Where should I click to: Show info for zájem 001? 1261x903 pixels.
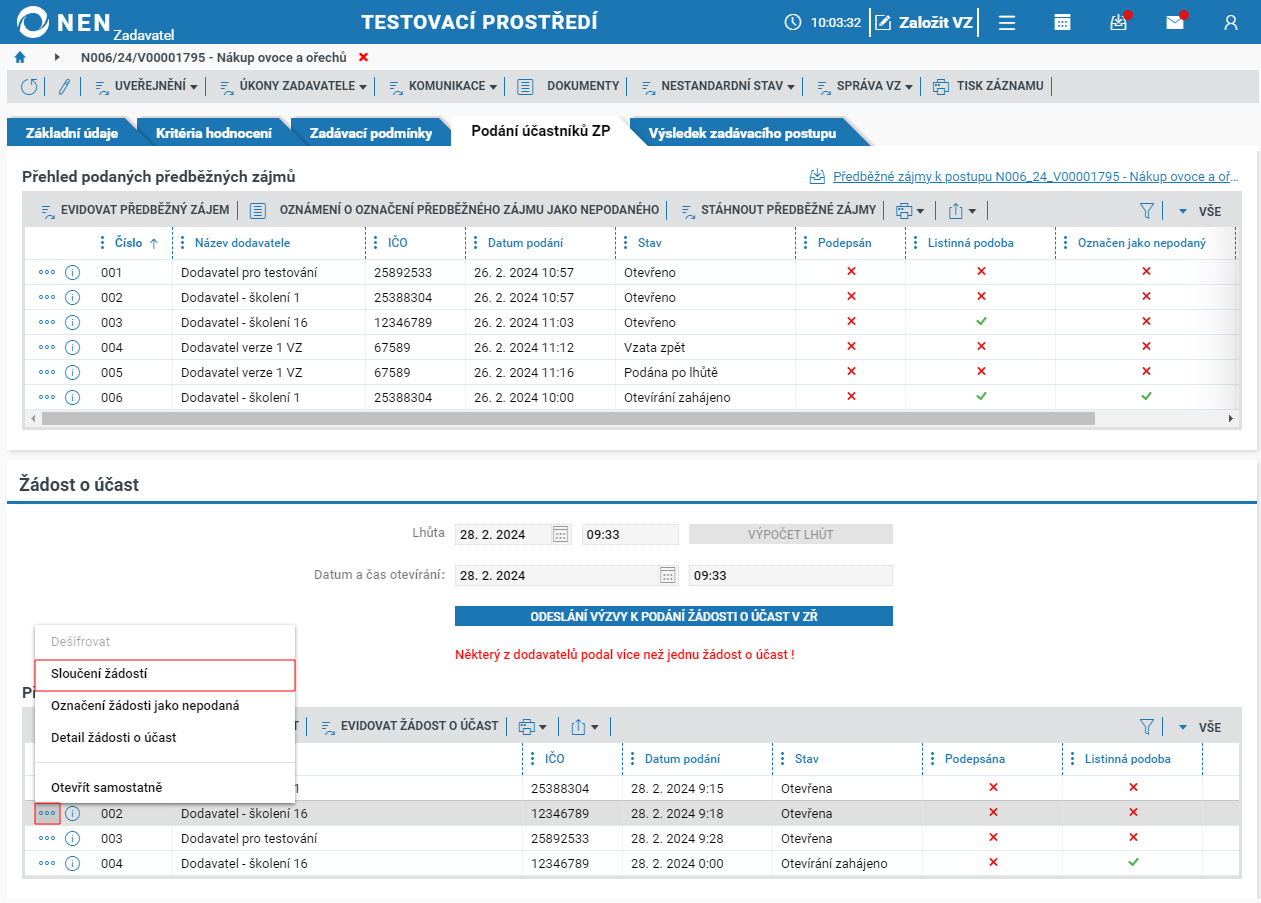click(72, 272)
